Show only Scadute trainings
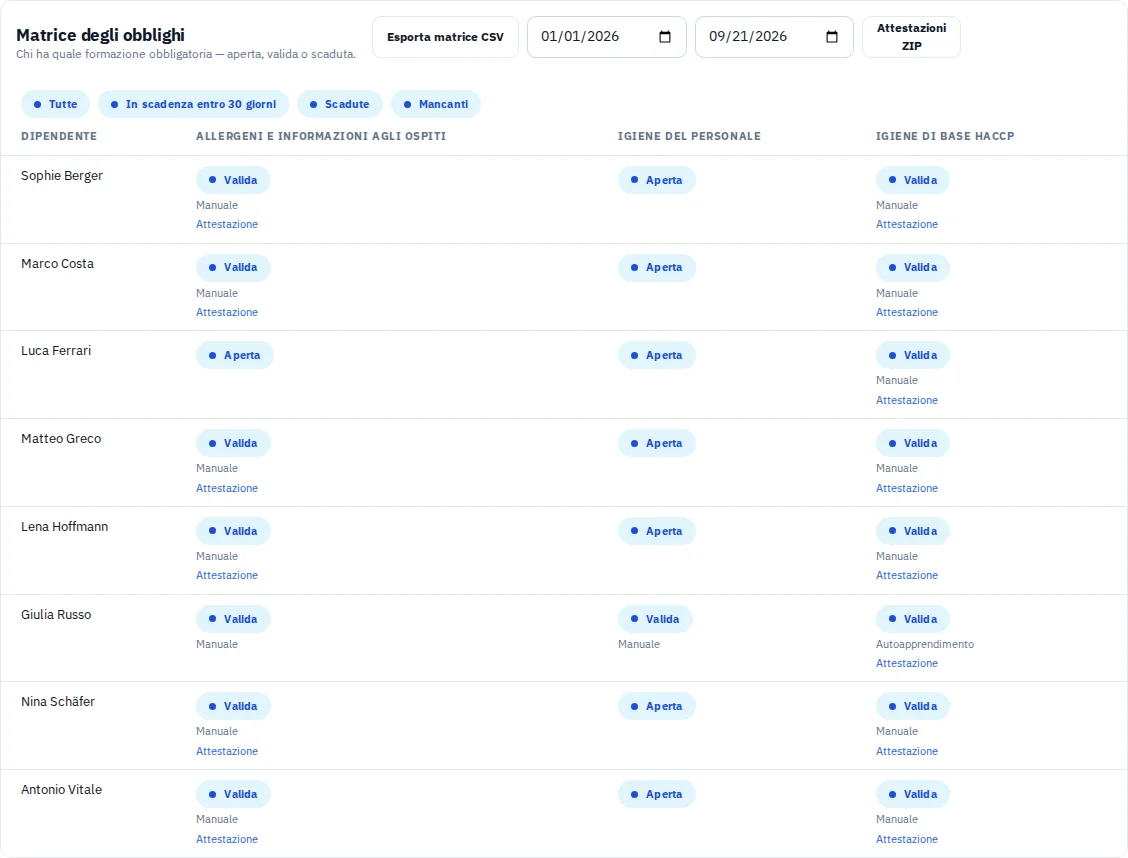 [x=340, y=104]
